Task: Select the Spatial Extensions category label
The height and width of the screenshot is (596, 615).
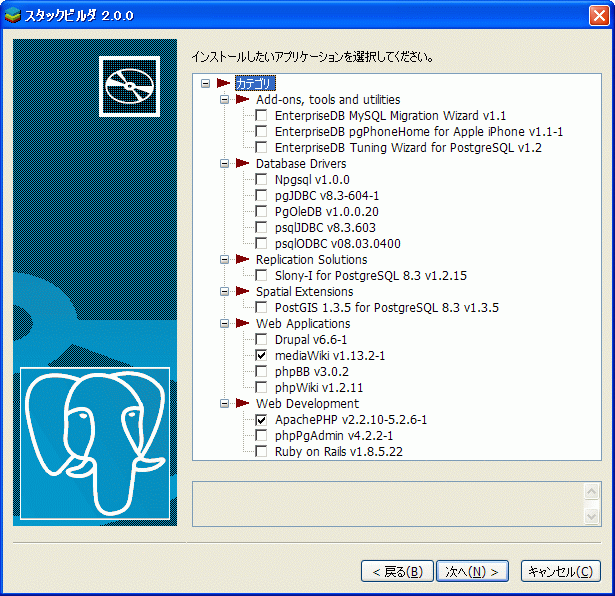Action: coord(304,292)
